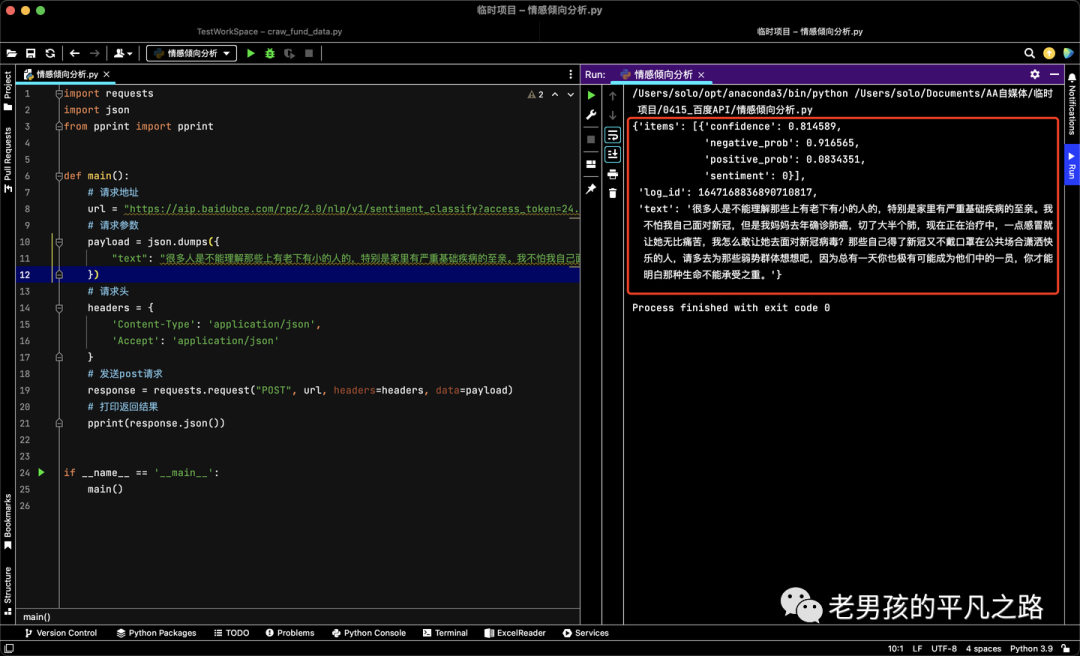Screen dimensions: 1080x656
Task: Open Run panel settings gear
Action: pos(1035,74)
